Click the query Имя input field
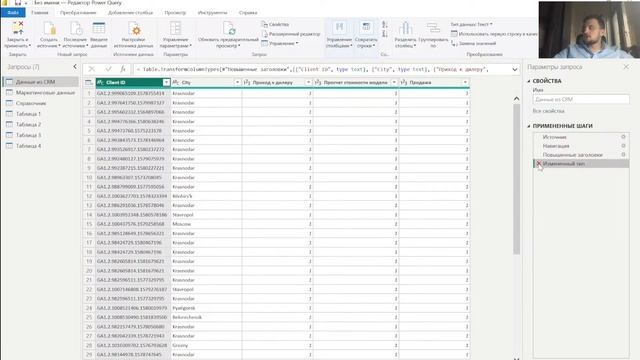The image size is (640, 360). click(x=581, y=99)
